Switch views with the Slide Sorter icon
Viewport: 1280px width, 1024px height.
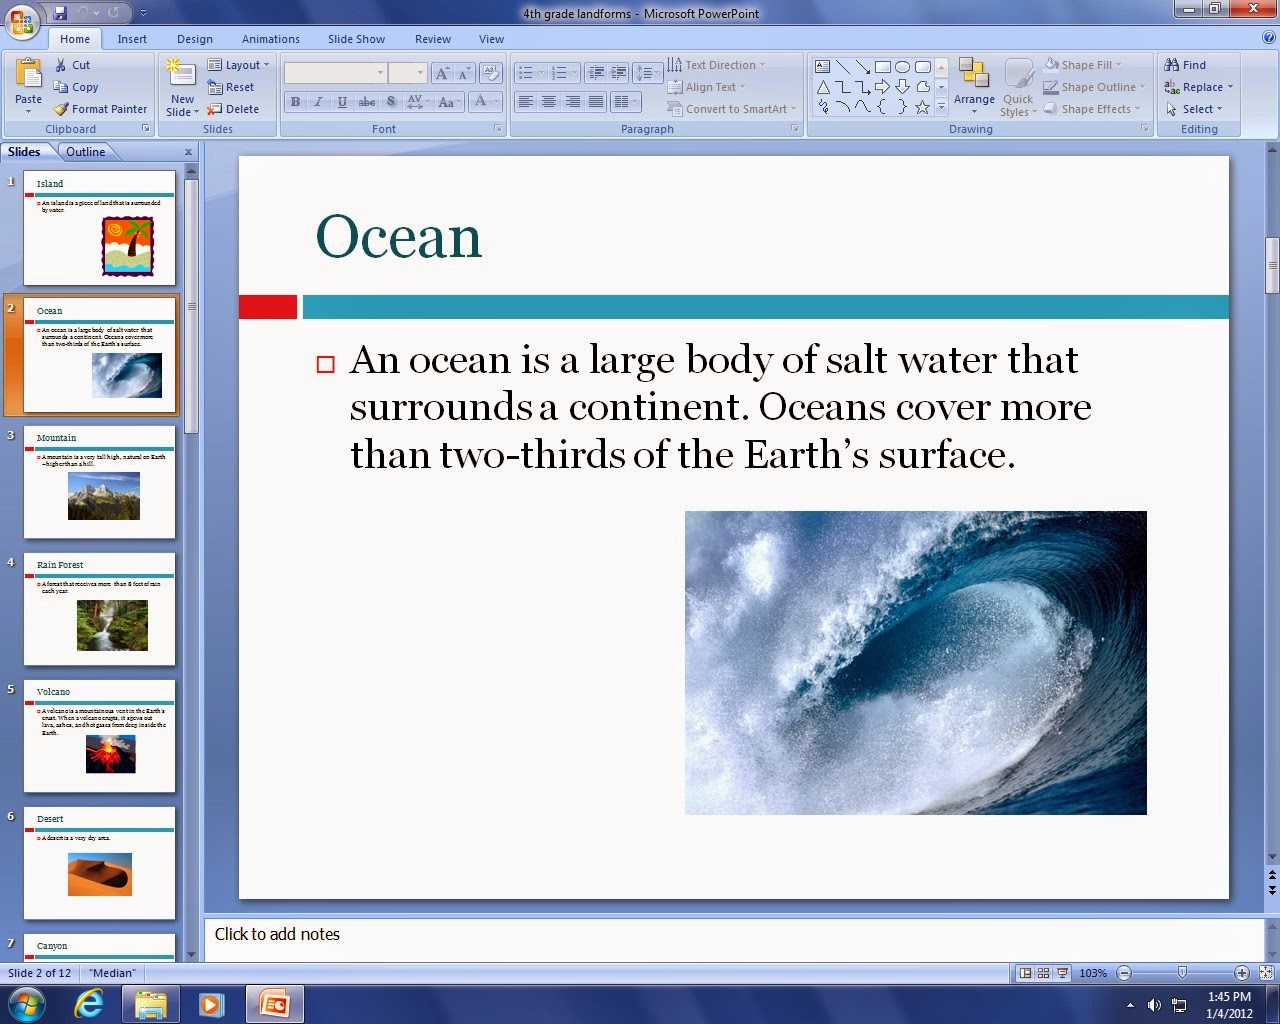tap(1042, 972)
